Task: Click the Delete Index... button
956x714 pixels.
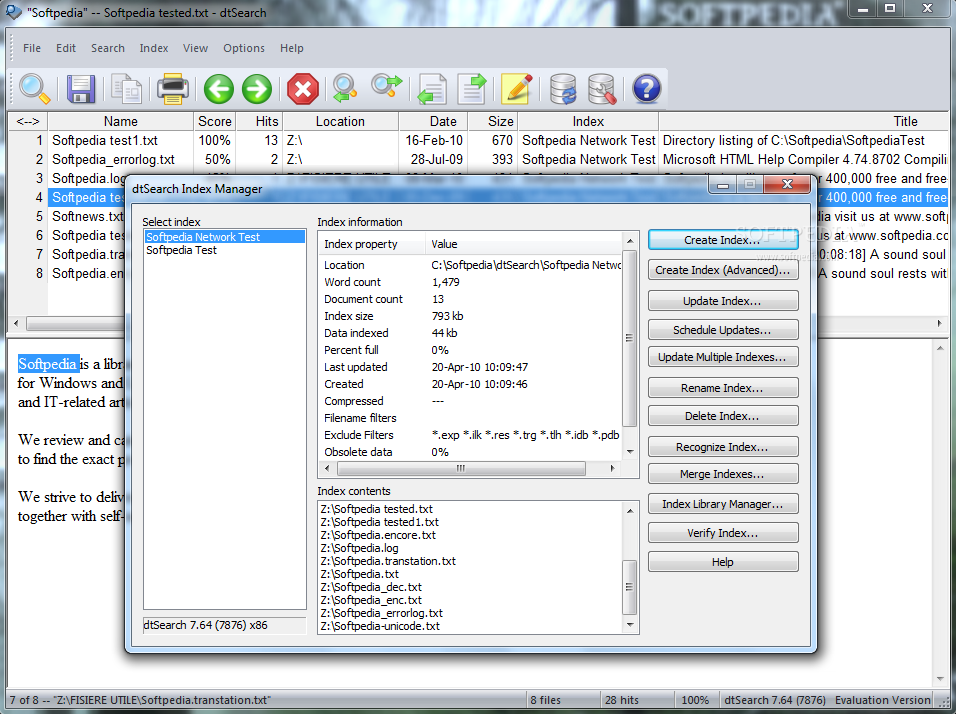Action: (723, 416)
